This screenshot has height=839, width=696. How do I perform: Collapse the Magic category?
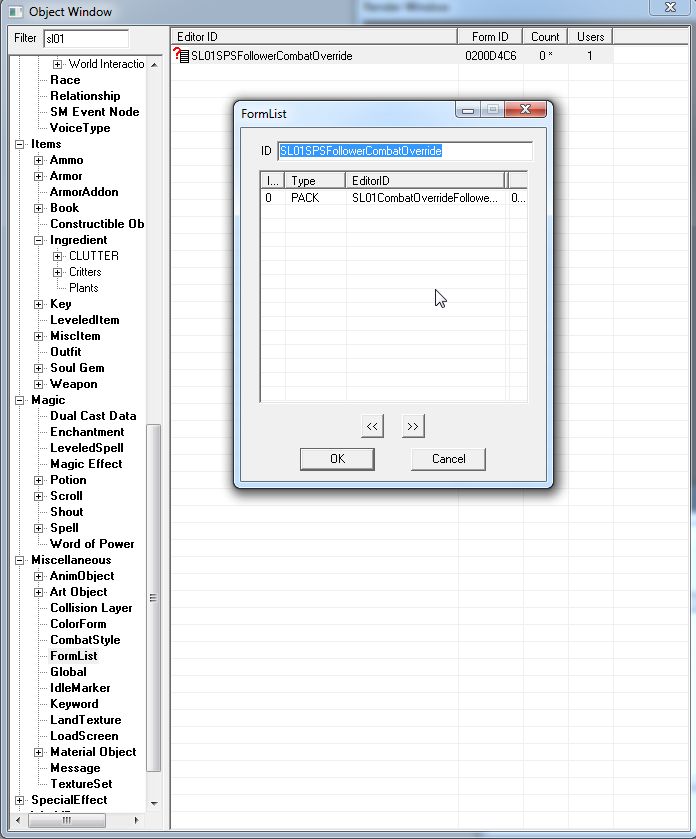[20, 401]
